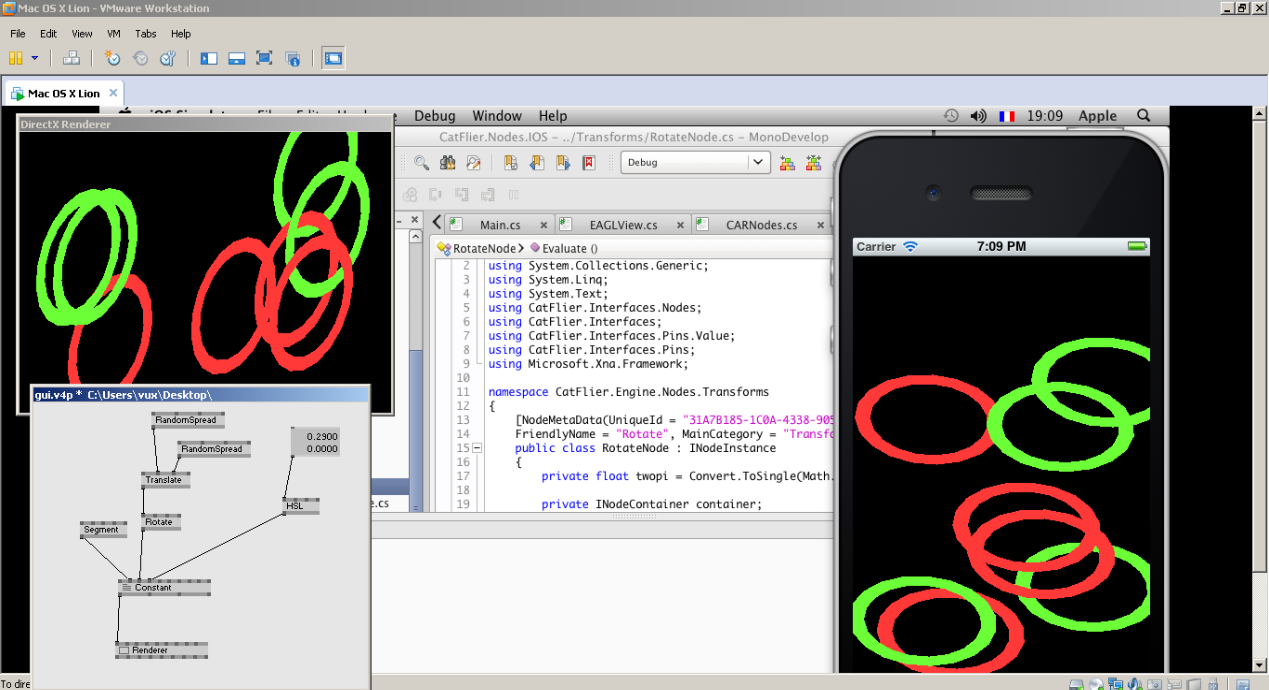The width and height of the screenshot is (1269, 690).
Task: Collapse the RotateNode class code fold
Action: point(476,448)
